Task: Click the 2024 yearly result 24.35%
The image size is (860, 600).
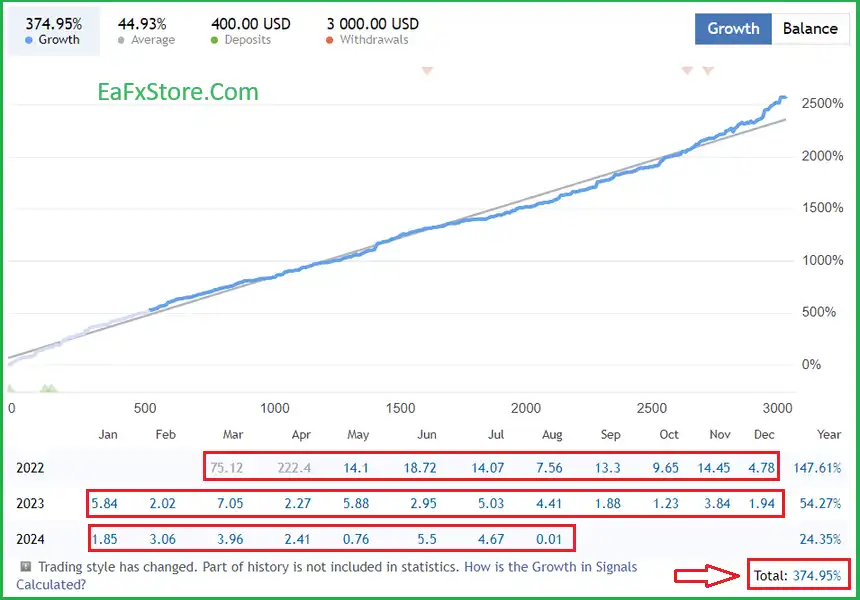Action: tap(820, 539)
